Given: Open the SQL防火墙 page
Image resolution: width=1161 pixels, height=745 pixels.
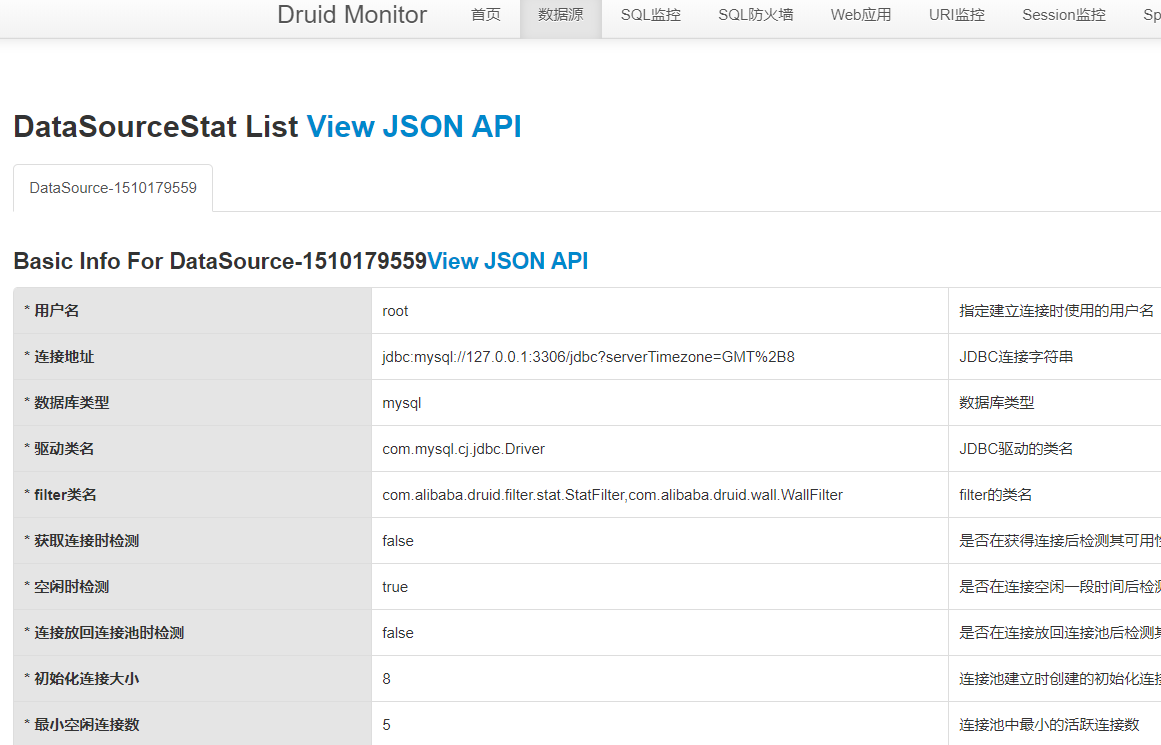Looking at the screenshot, I should point(755,15).
